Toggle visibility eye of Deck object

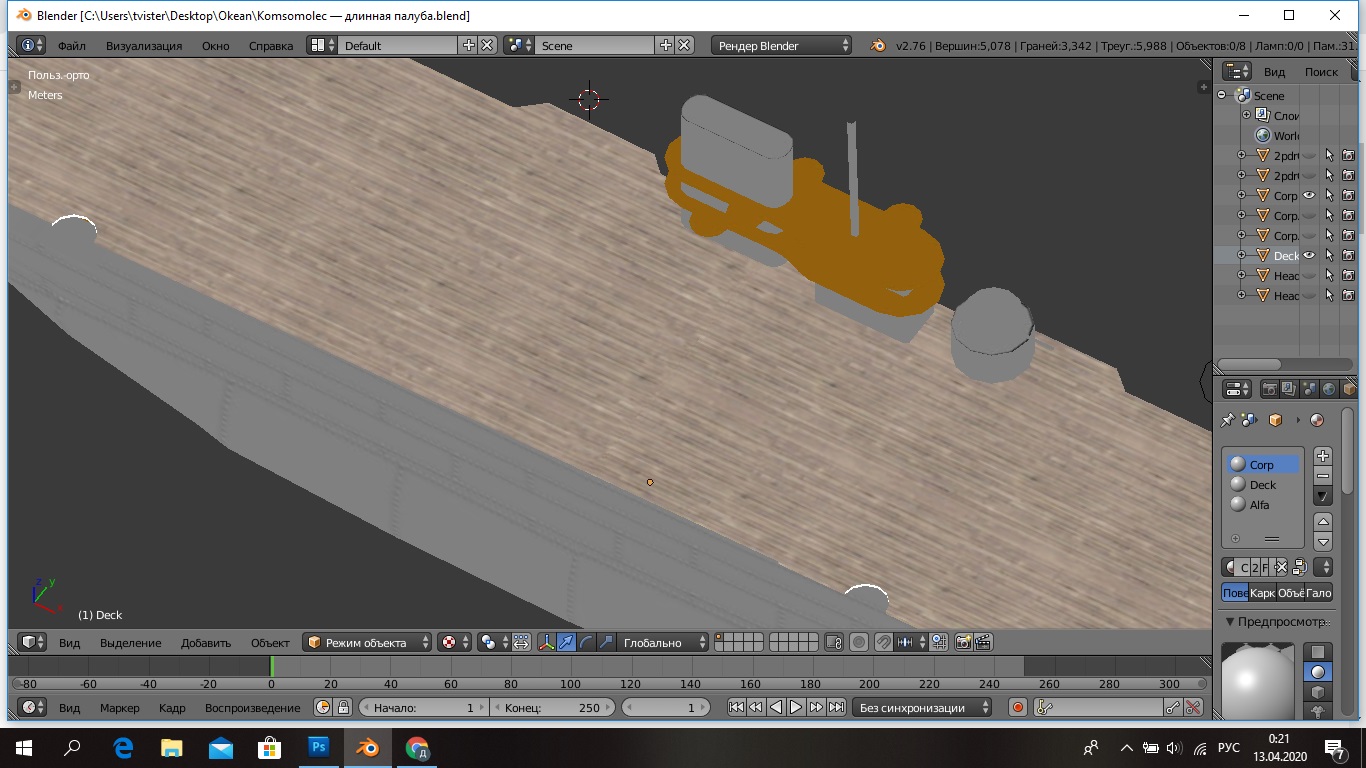(1309, 255)
